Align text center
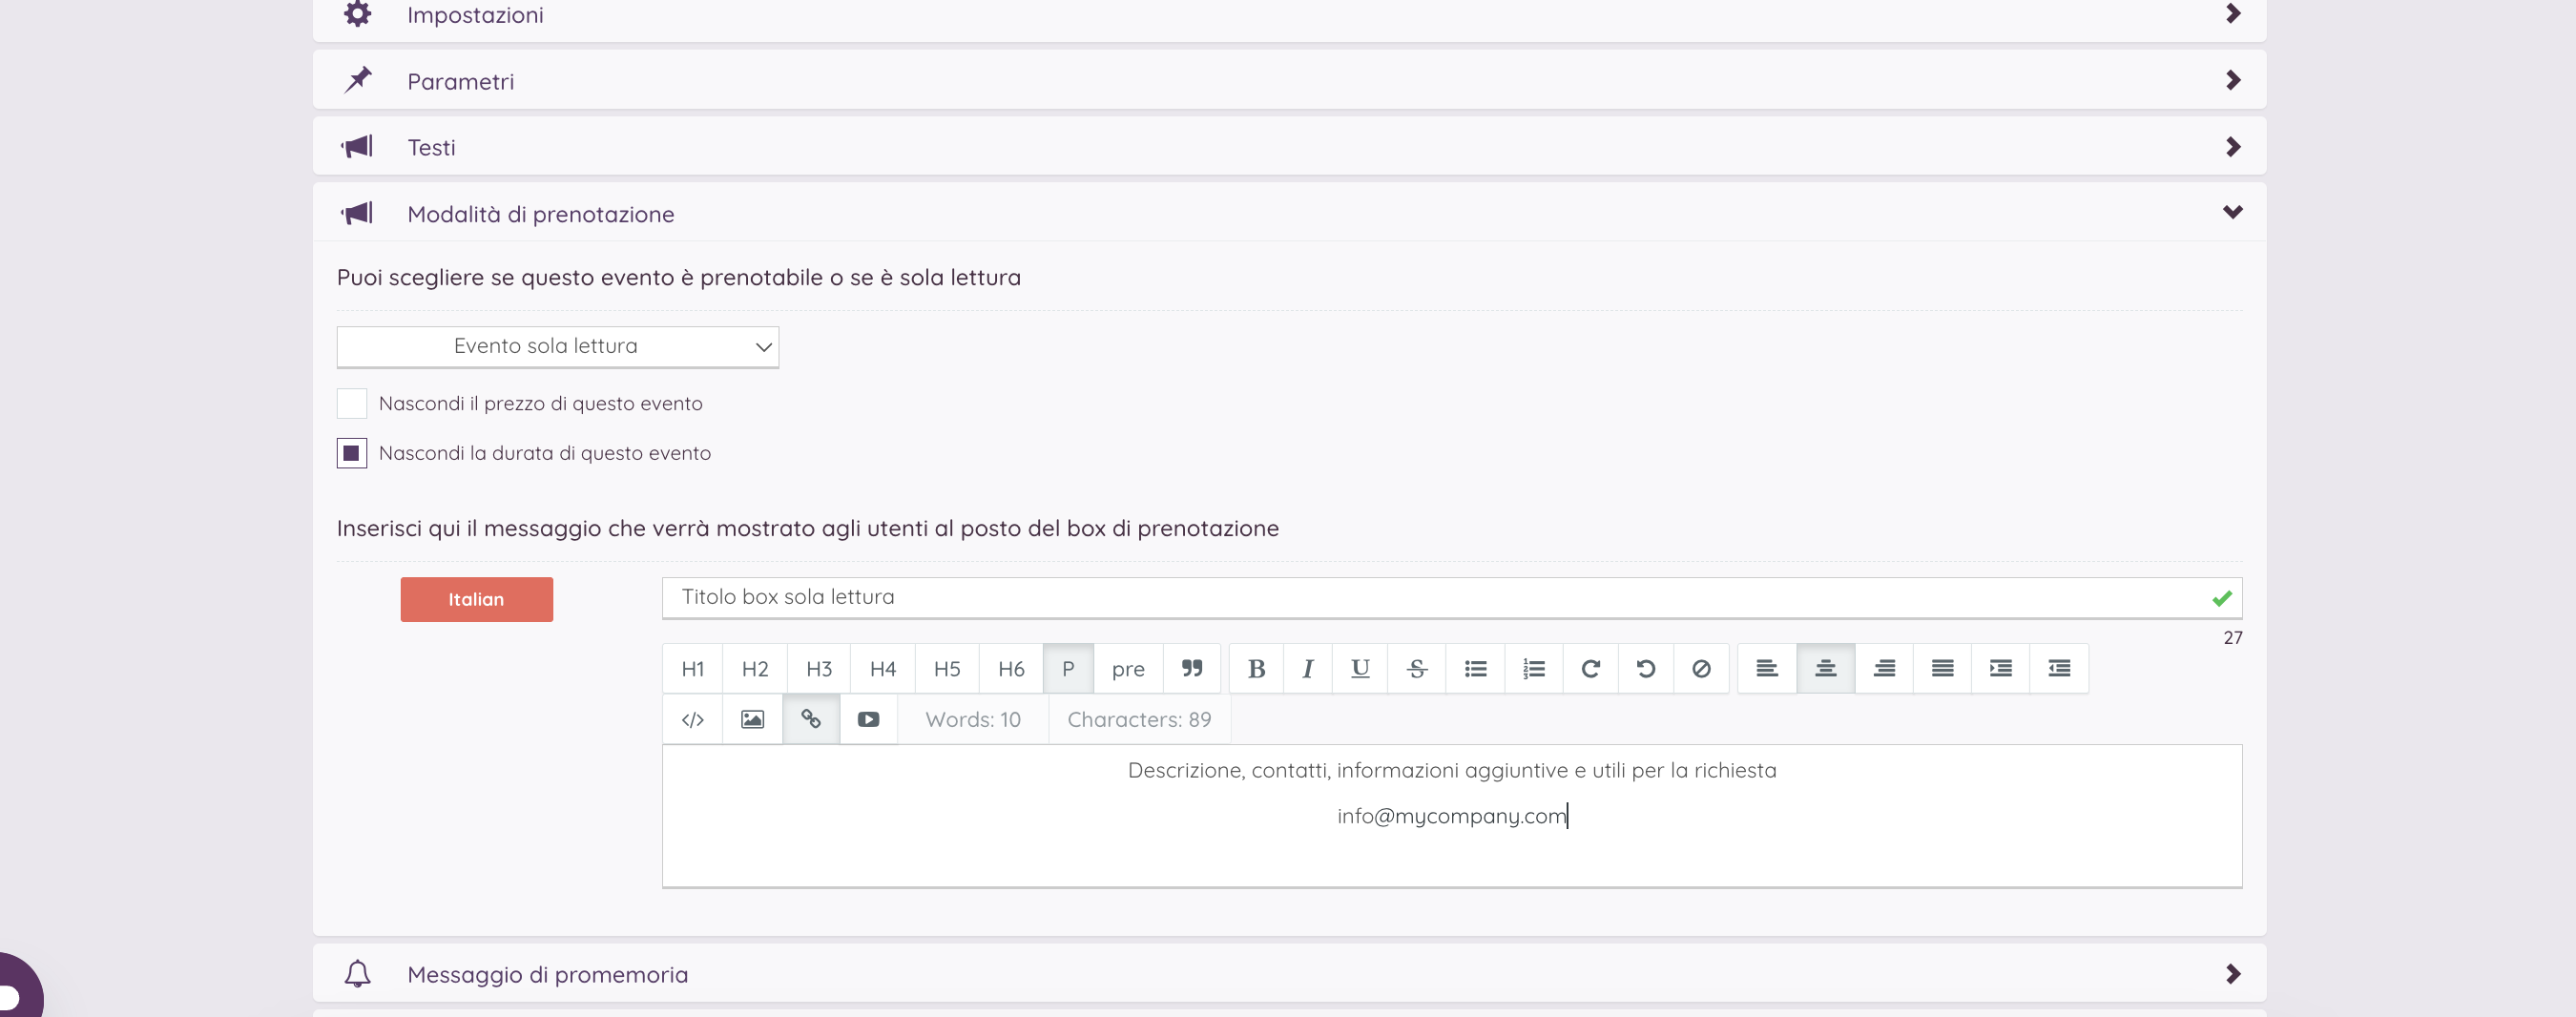 coord(1826,668)
